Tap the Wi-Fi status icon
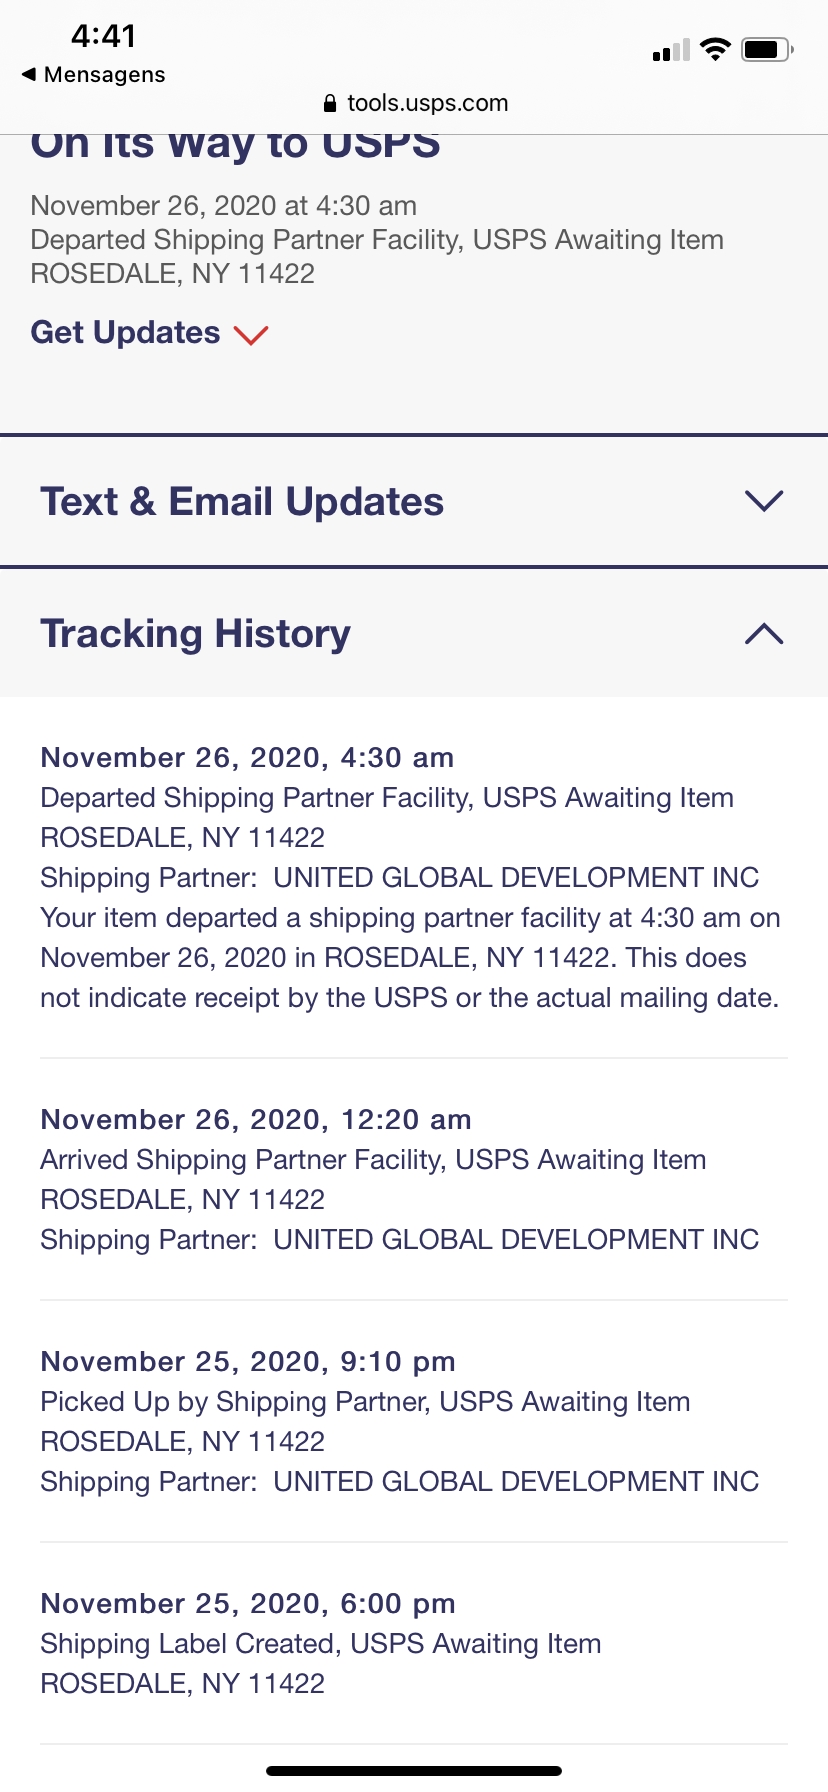The height and width of the screenshot is (1792, 828). [x=715, y=49]
